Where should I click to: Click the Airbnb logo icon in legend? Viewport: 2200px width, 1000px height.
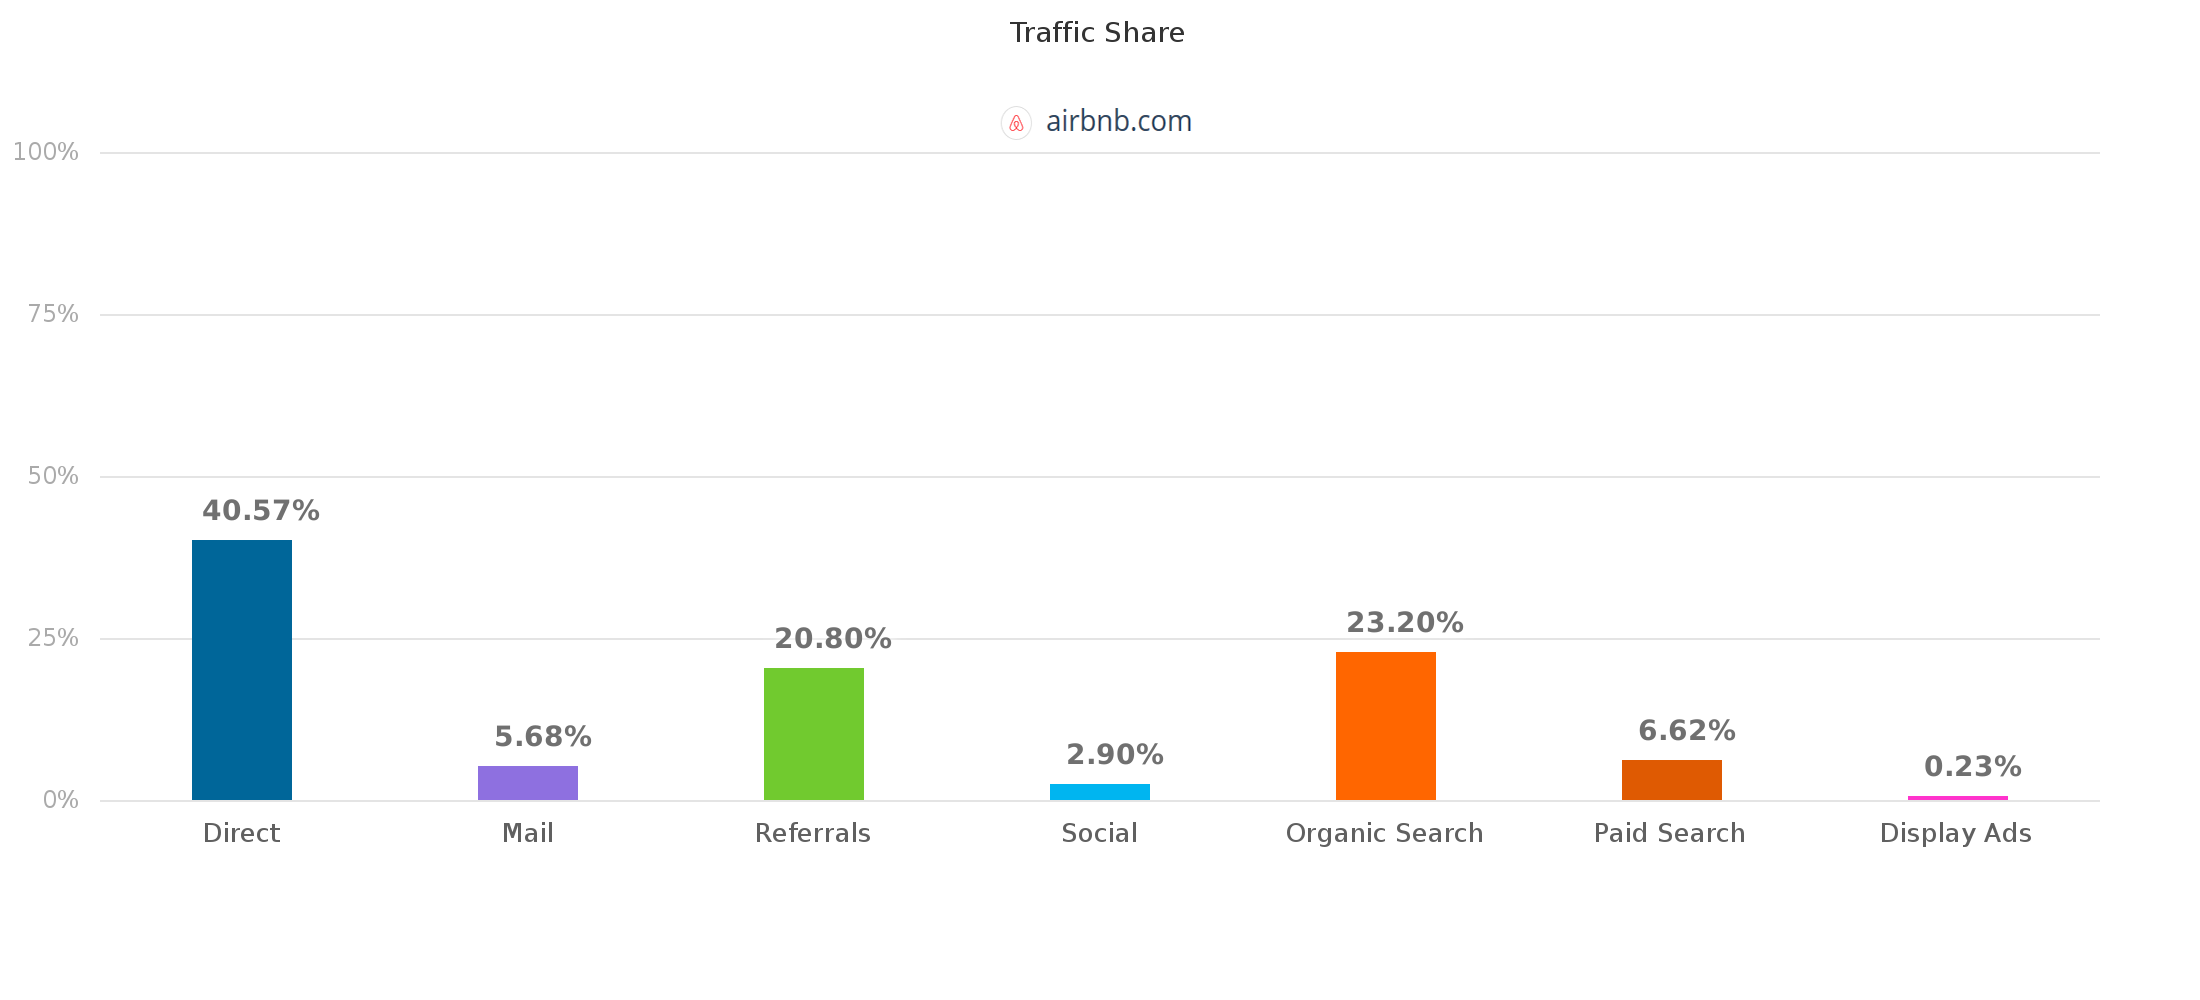click(1016, 123)
